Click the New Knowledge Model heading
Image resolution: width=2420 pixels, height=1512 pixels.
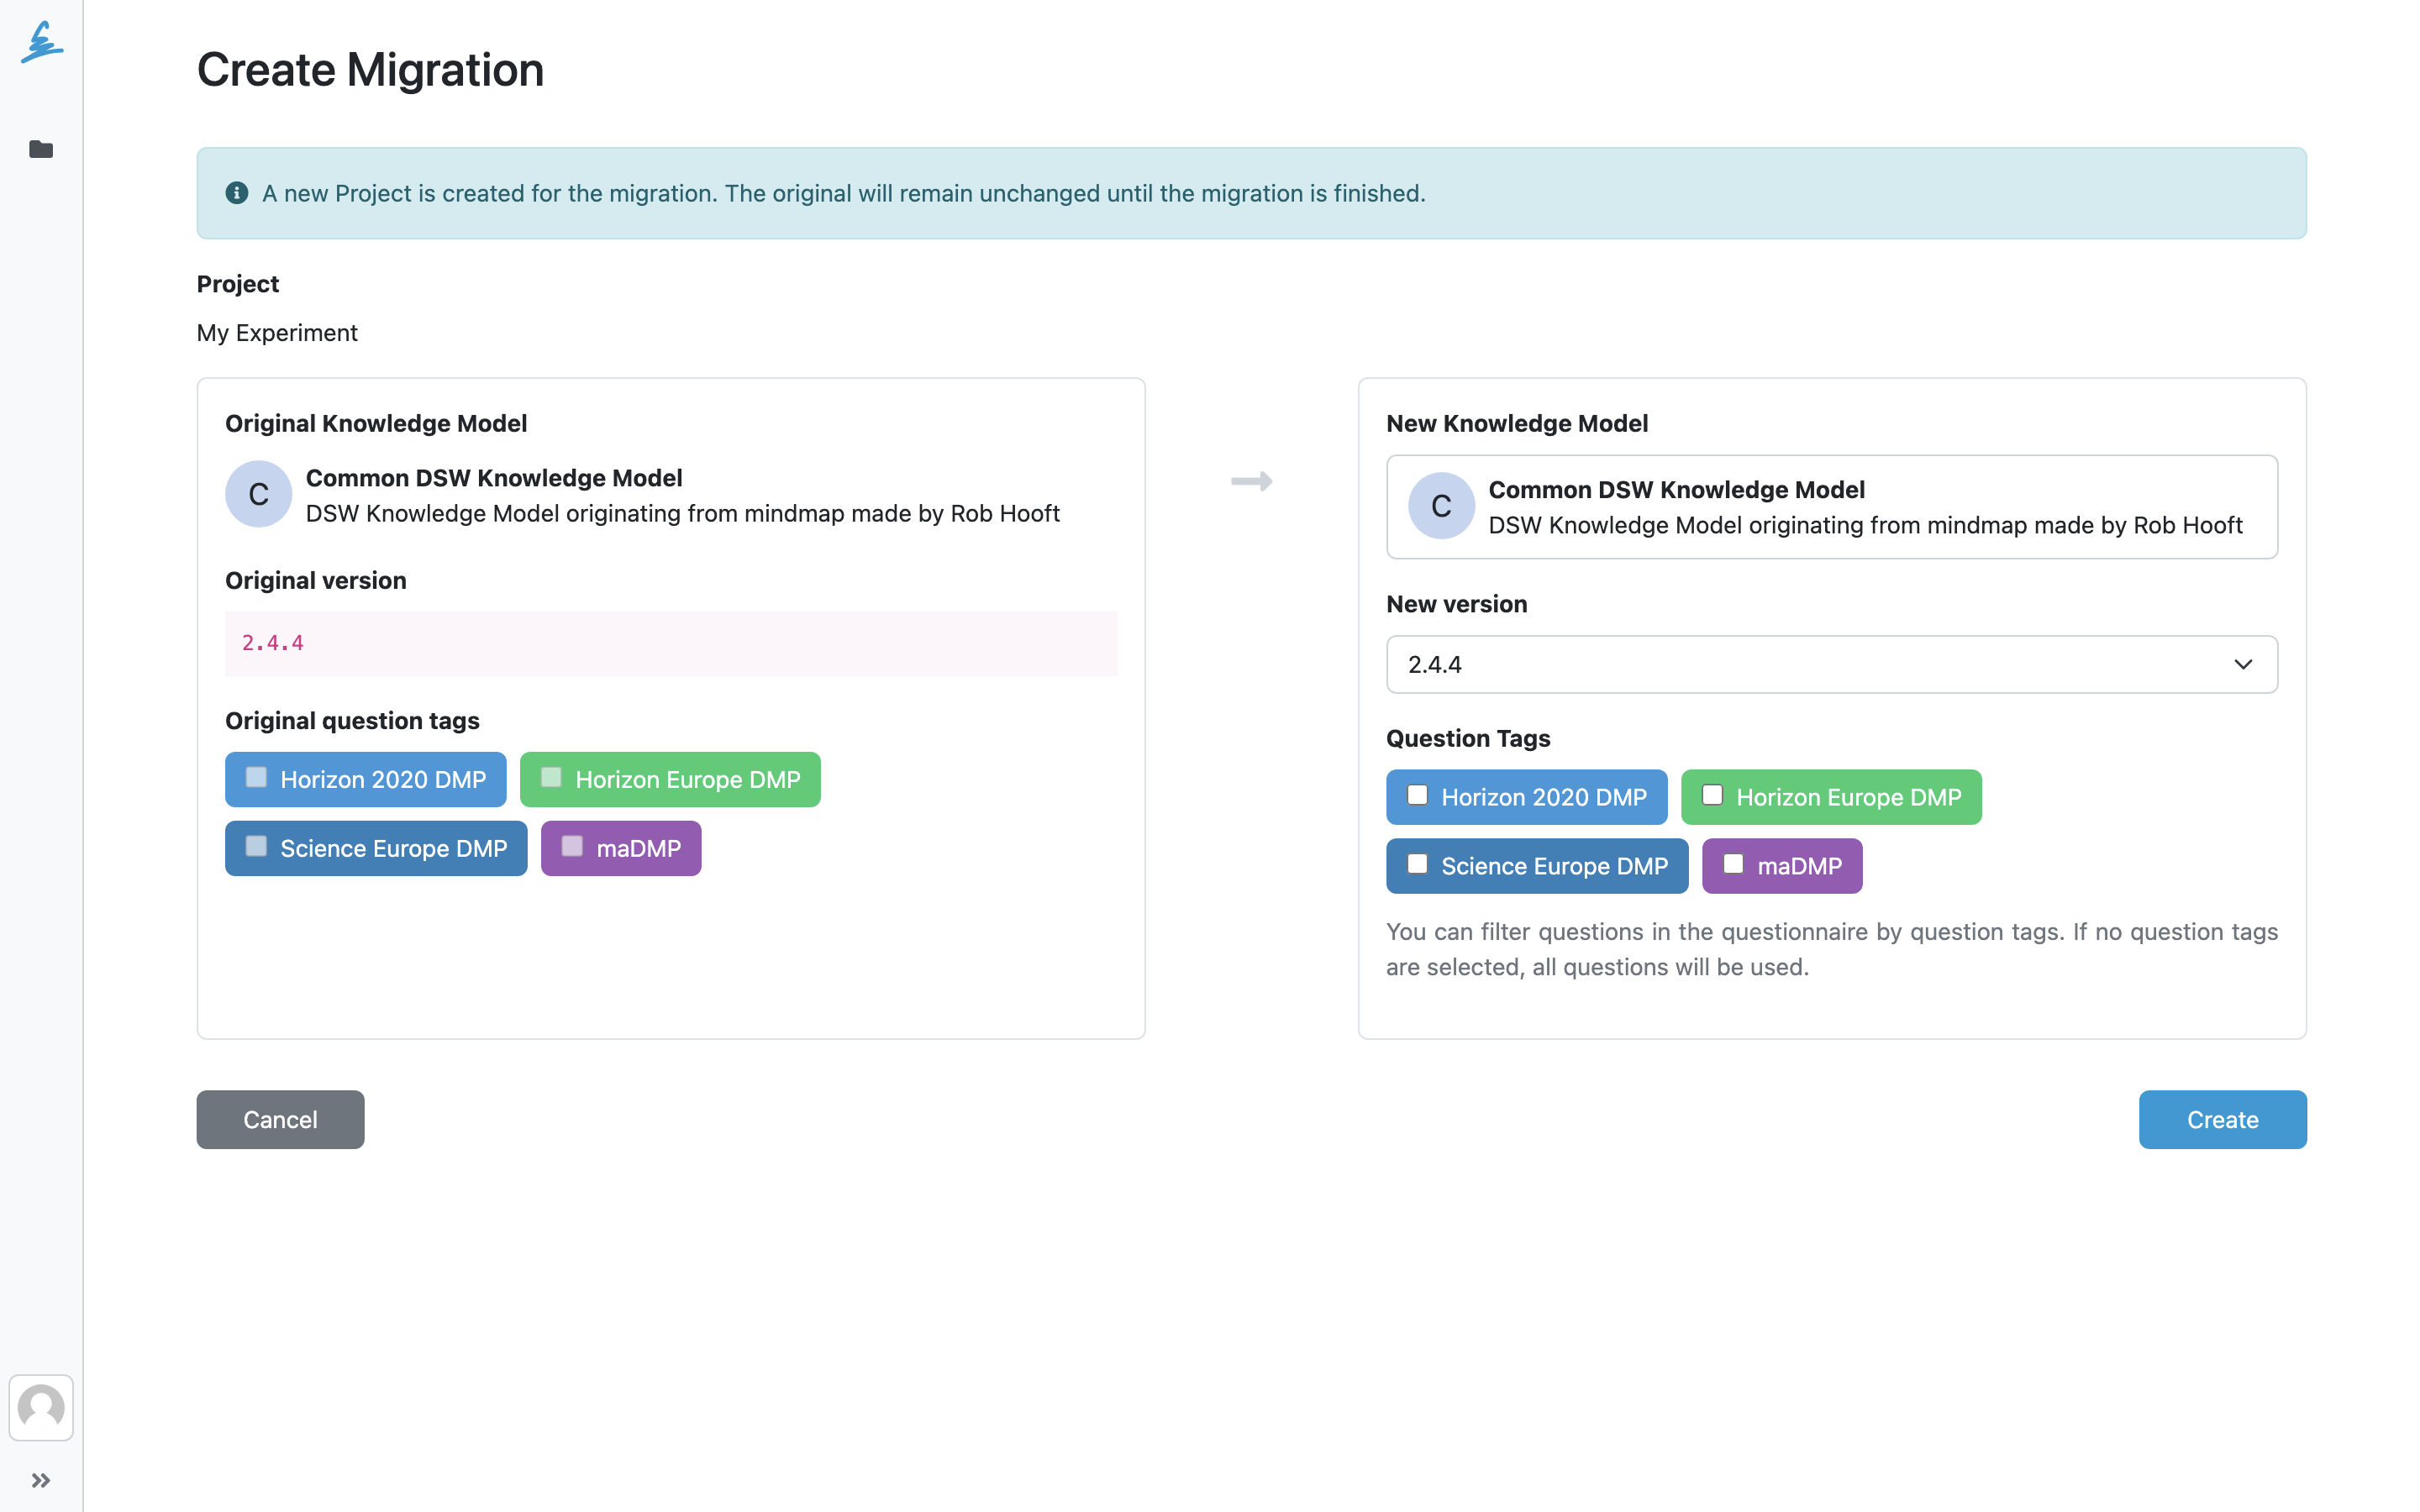[1517, 423]
